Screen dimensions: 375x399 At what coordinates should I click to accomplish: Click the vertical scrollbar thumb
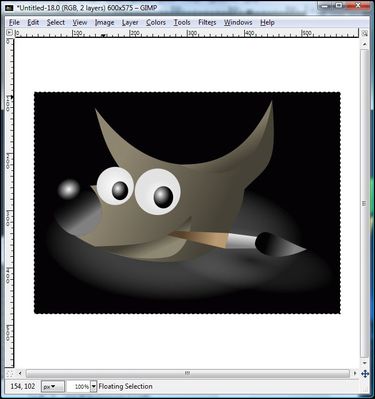[365, 204]
